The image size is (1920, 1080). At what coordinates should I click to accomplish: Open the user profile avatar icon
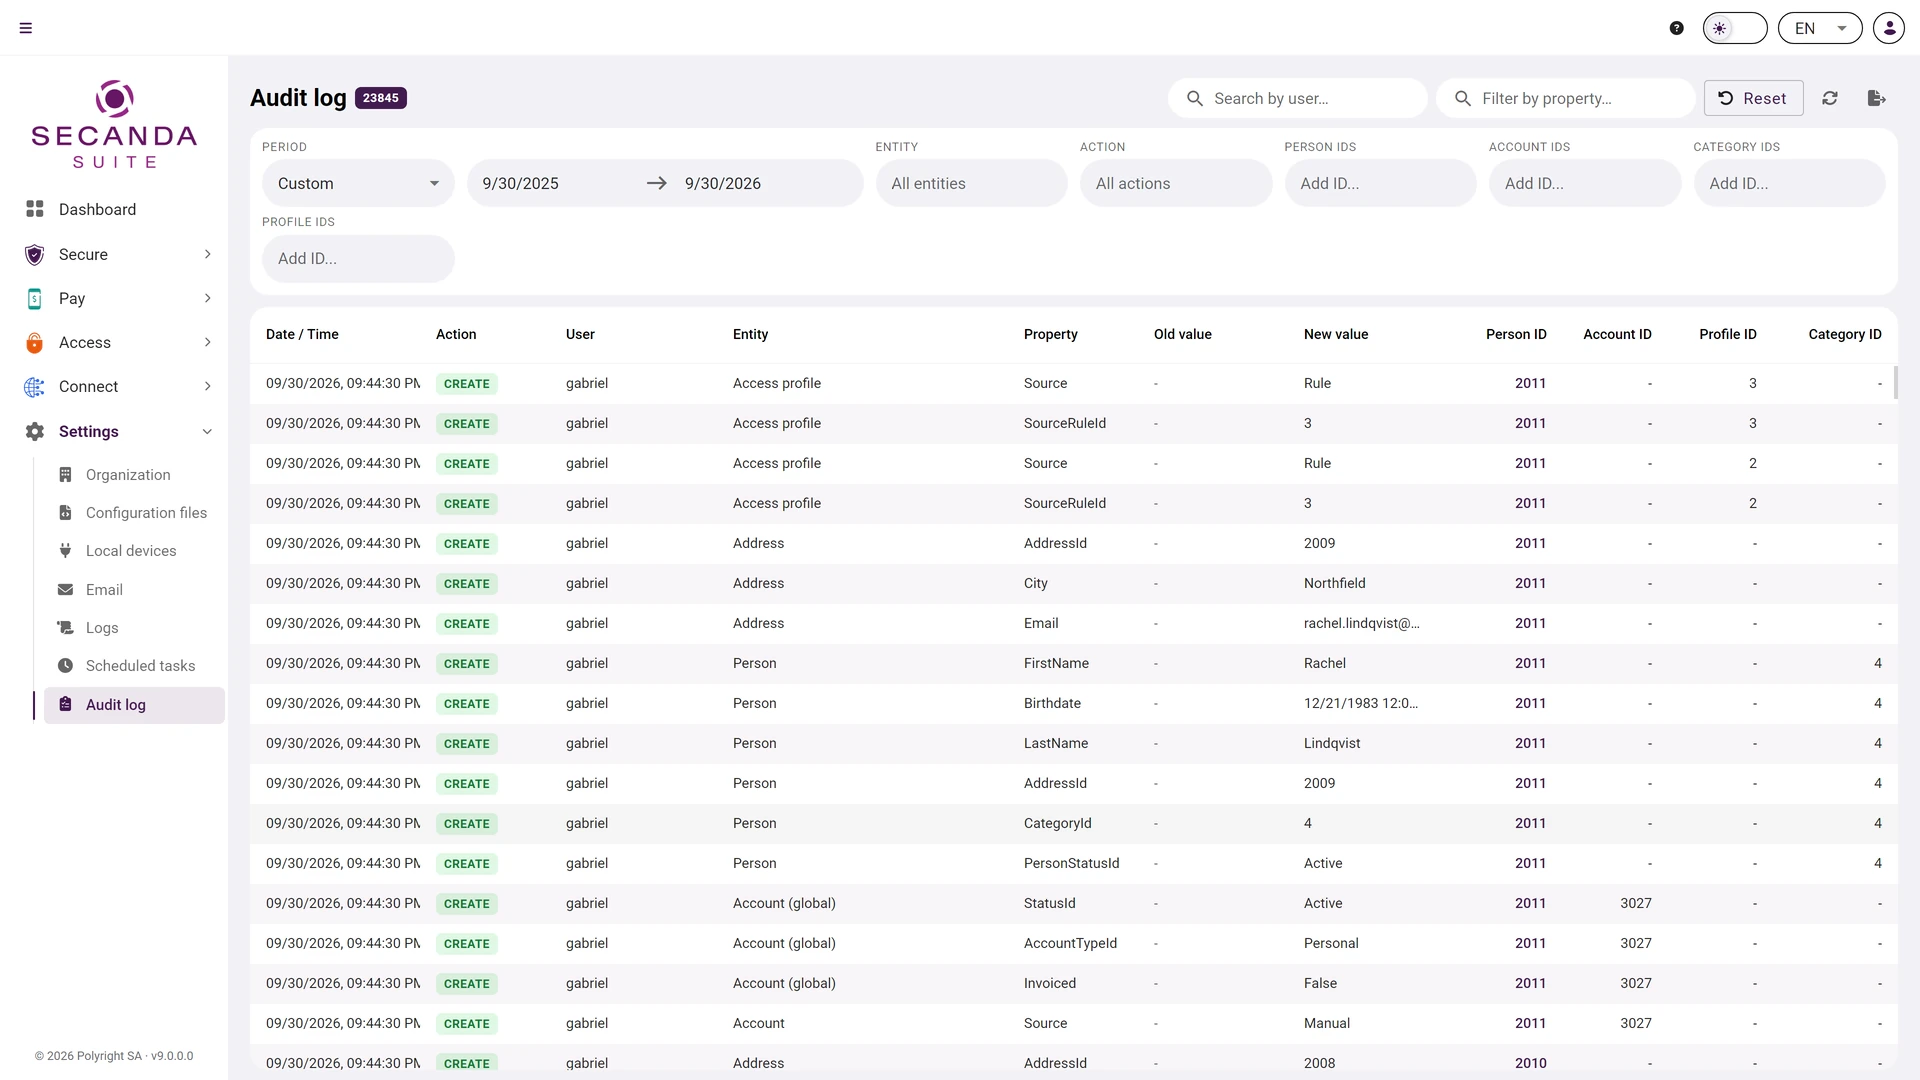tap(1889, 28)
